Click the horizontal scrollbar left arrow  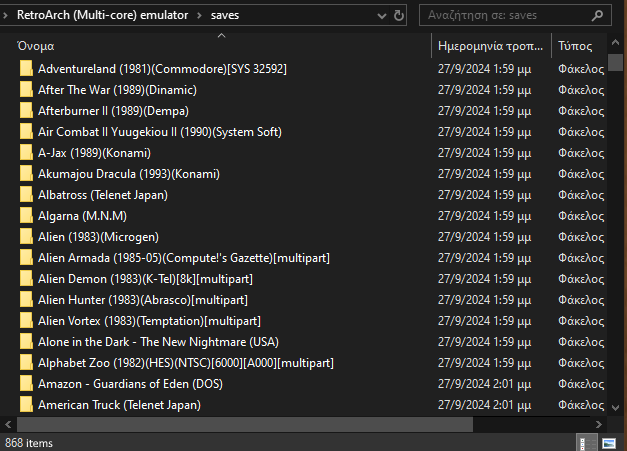pos(8,424)
